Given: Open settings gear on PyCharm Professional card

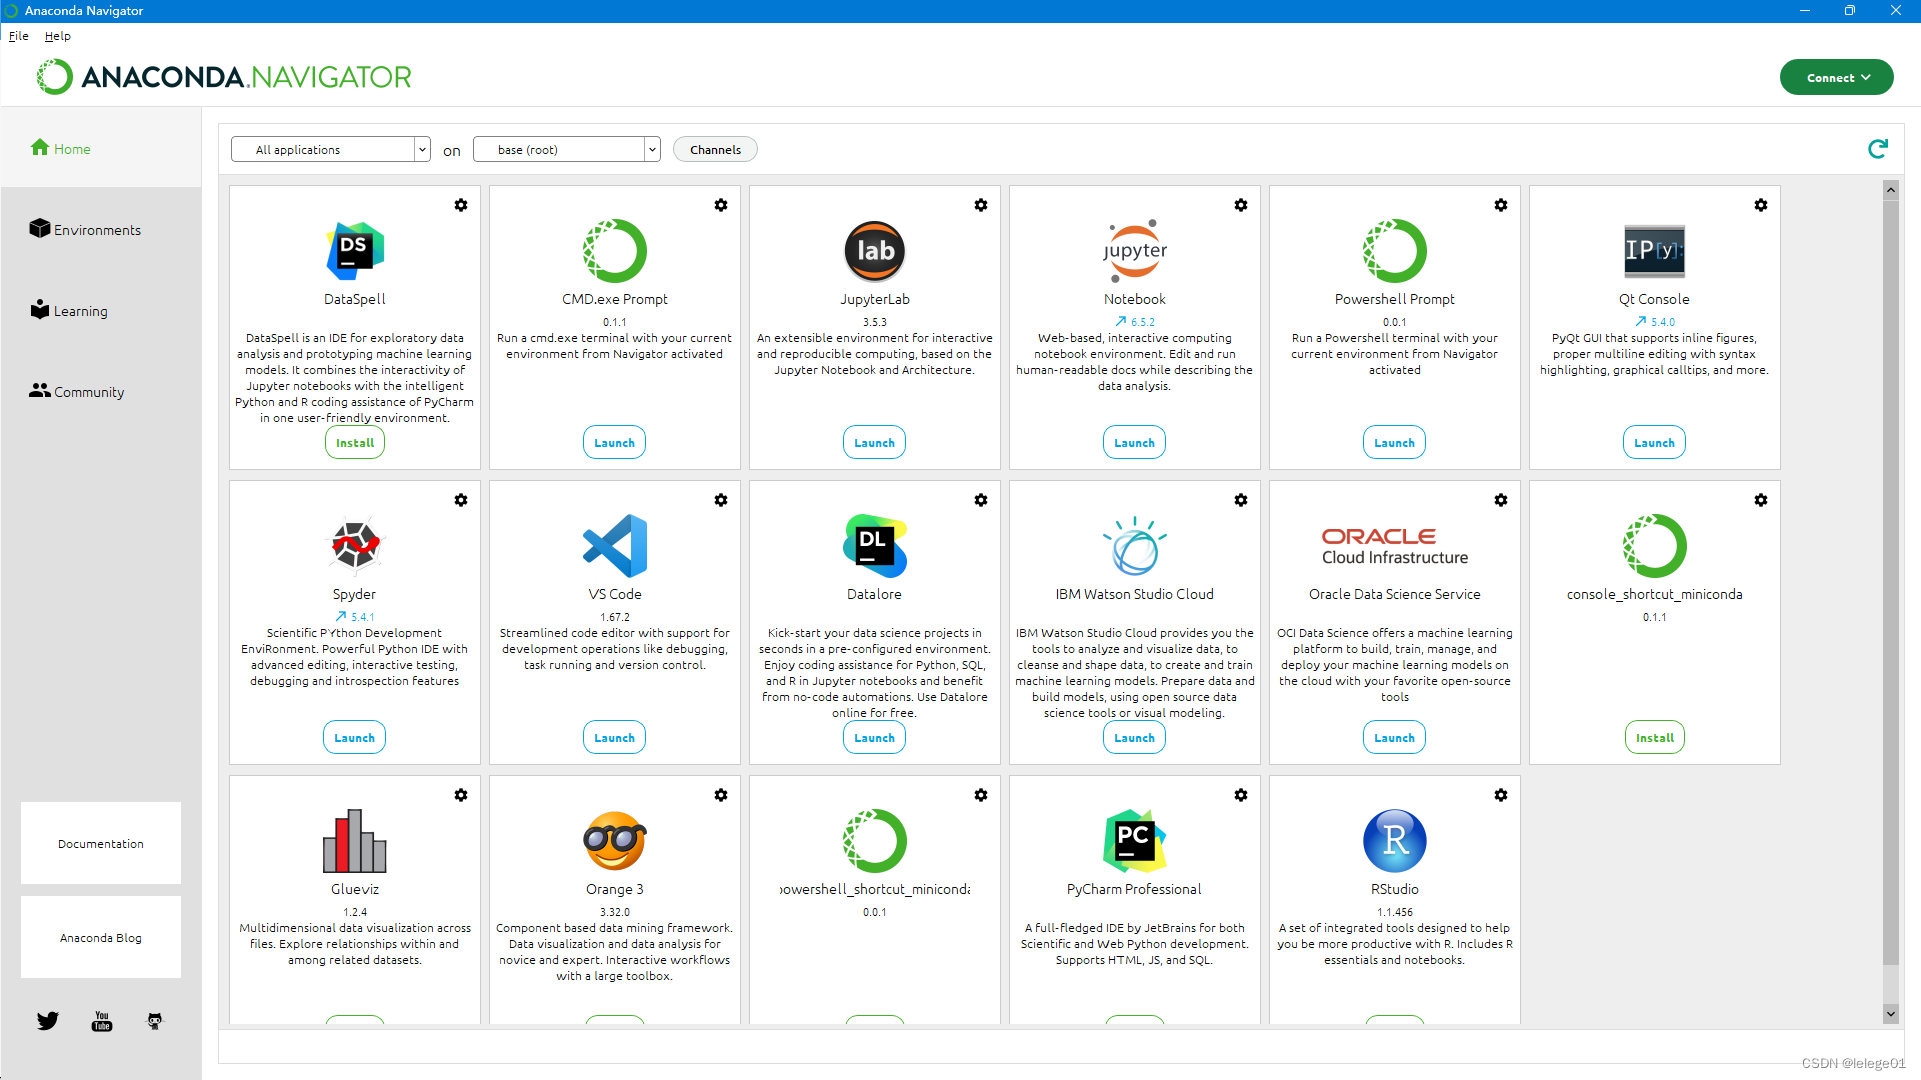Looking at the screenshot, I should (x=1241, y=795).
